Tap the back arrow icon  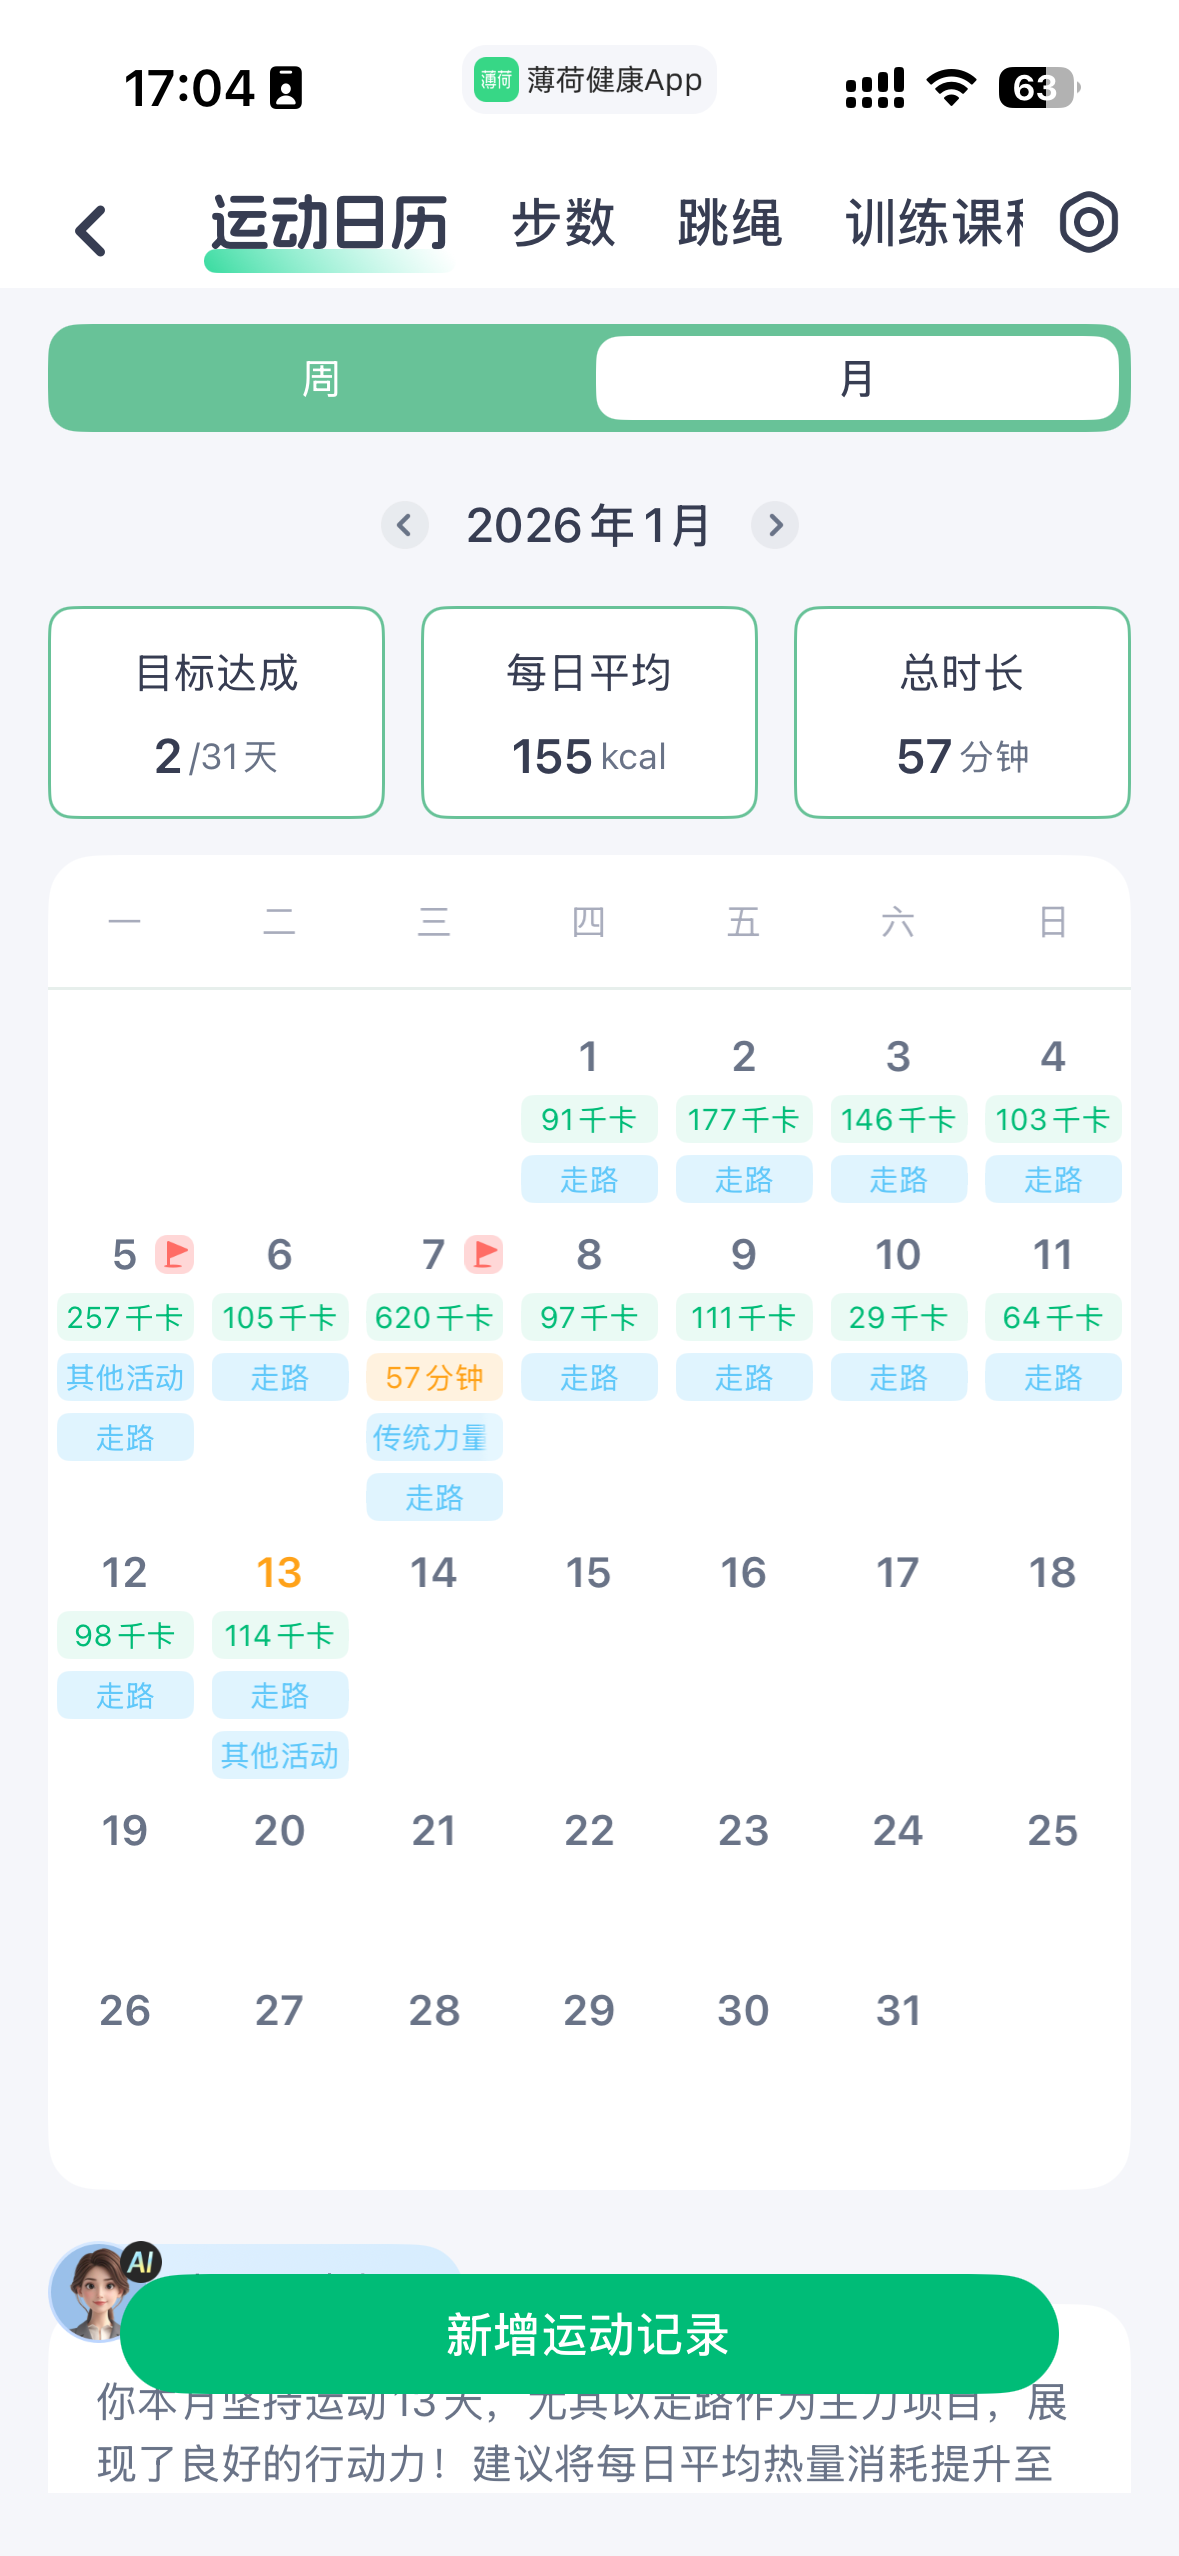click(91, 230)
